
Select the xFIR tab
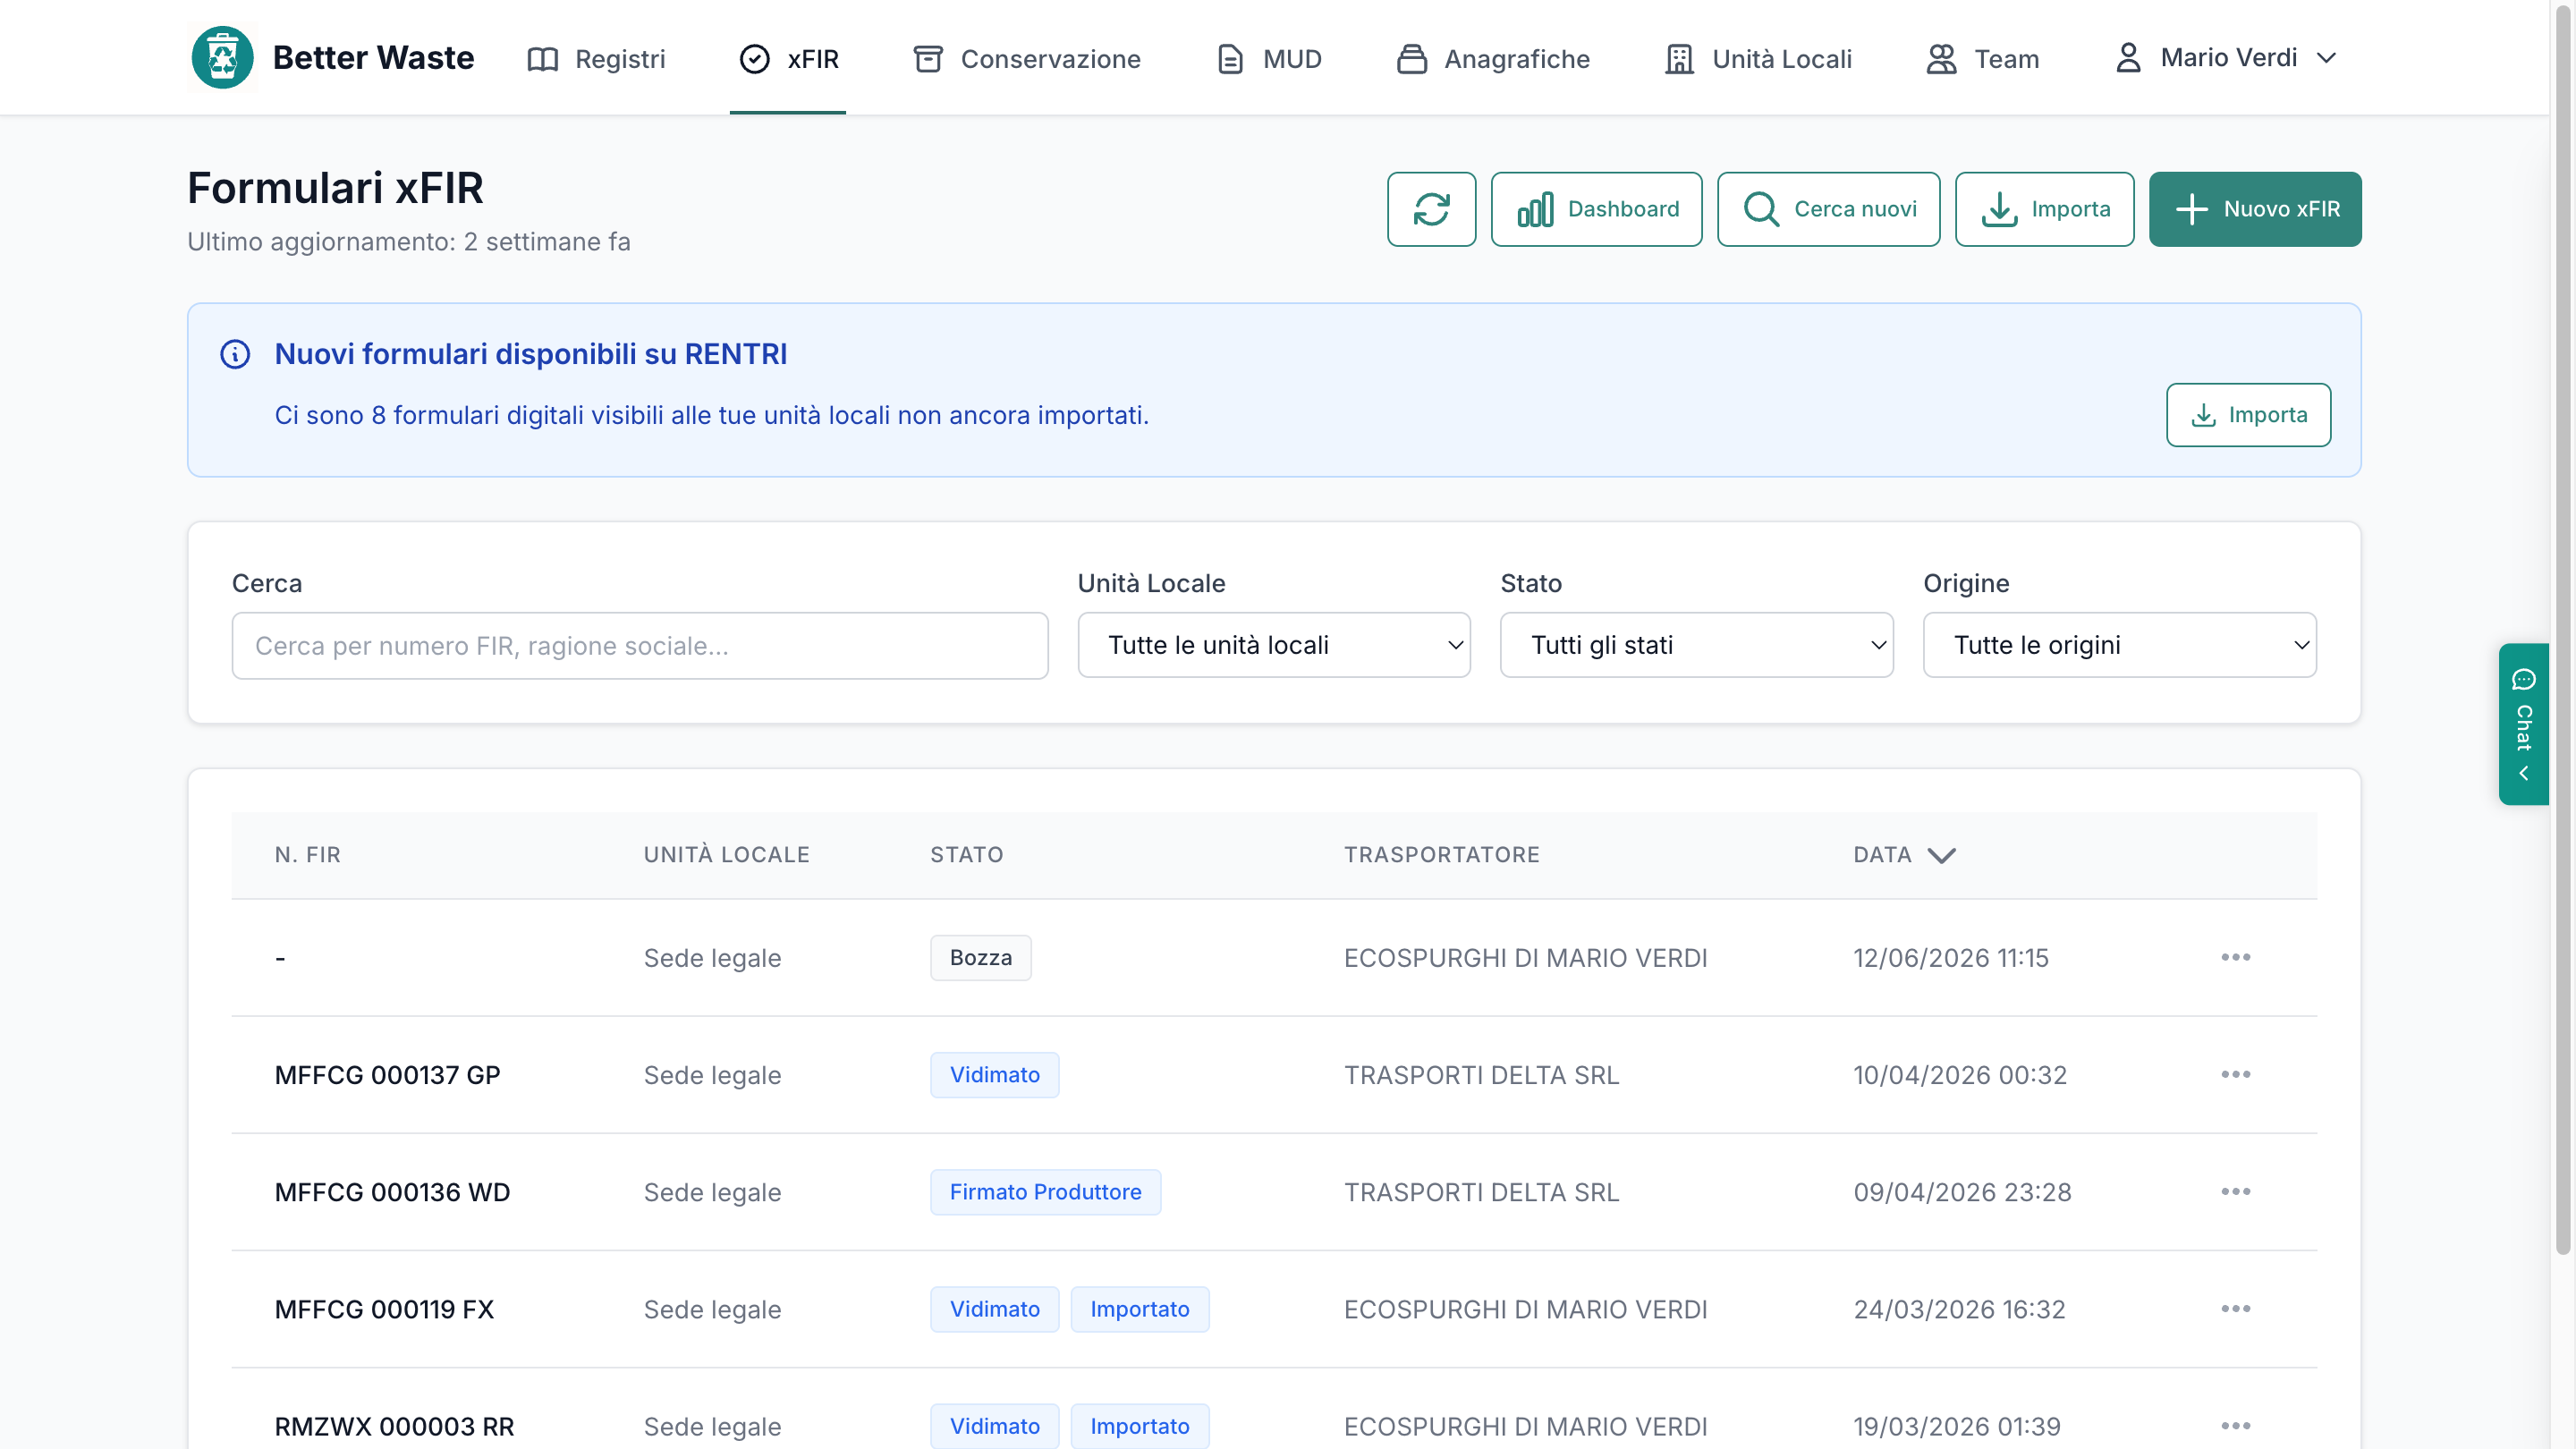point(788,59)
